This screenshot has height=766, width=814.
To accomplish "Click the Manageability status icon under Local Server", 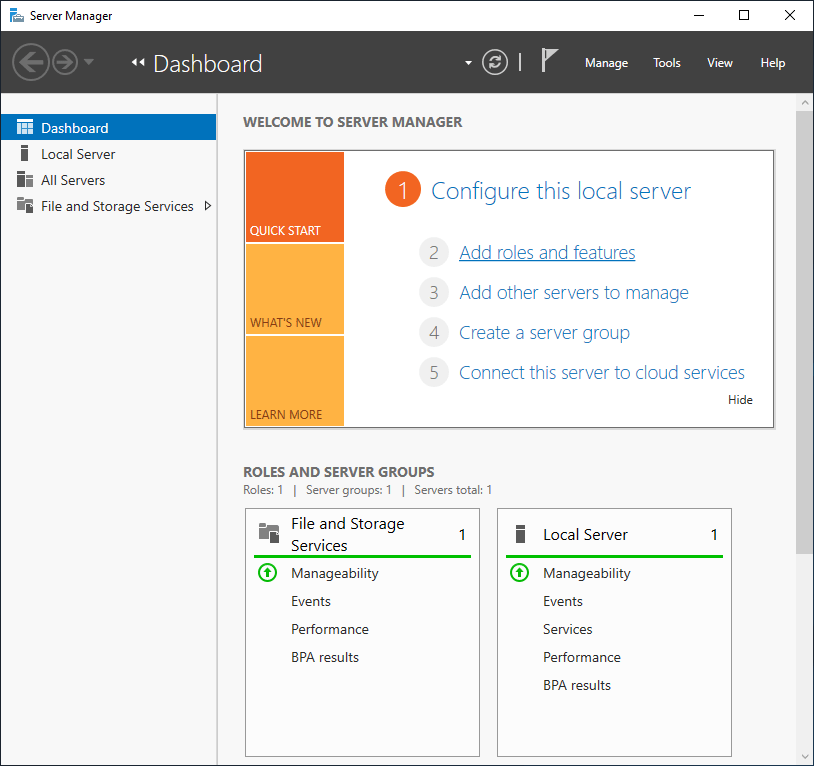I will point(520,573).
